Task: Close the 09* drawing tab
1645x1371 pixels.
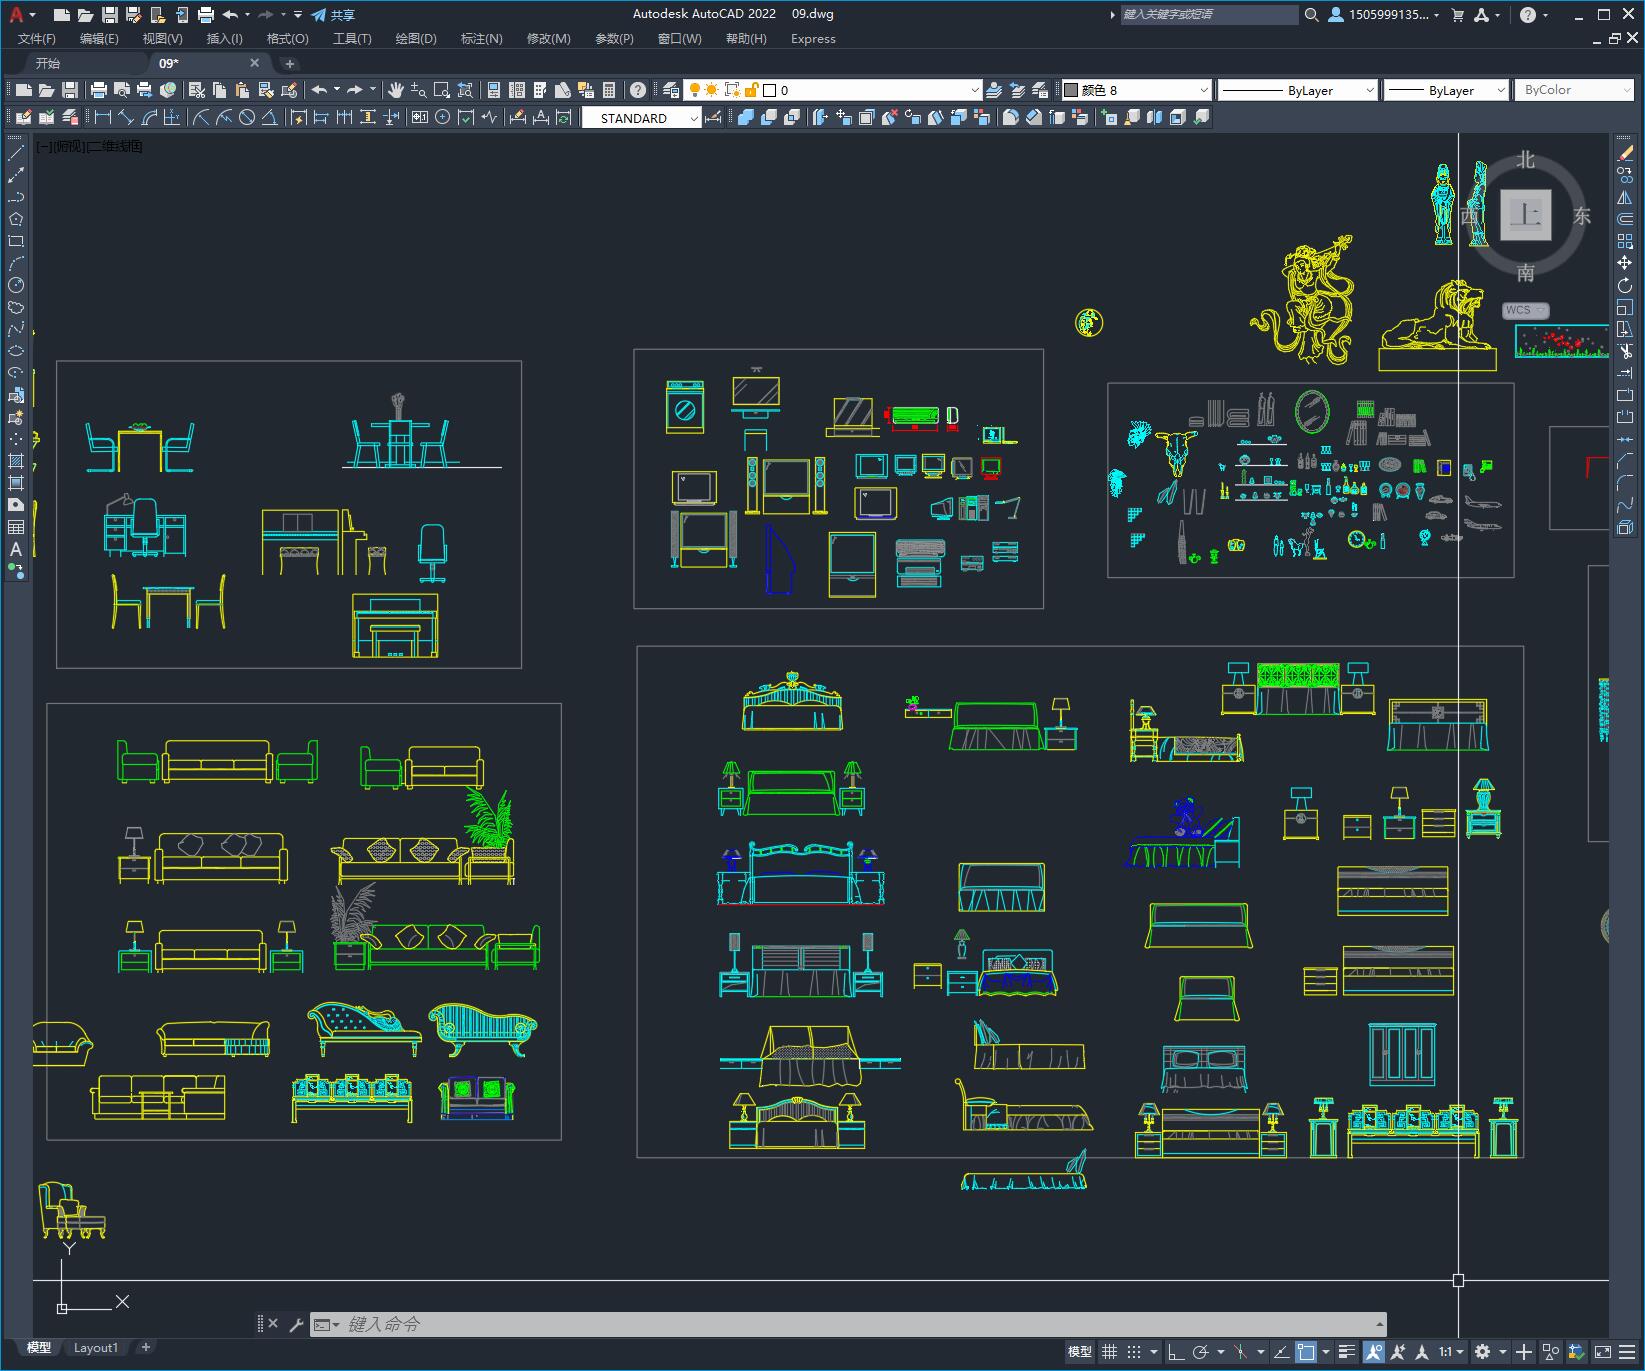Action: pos(254,63)
